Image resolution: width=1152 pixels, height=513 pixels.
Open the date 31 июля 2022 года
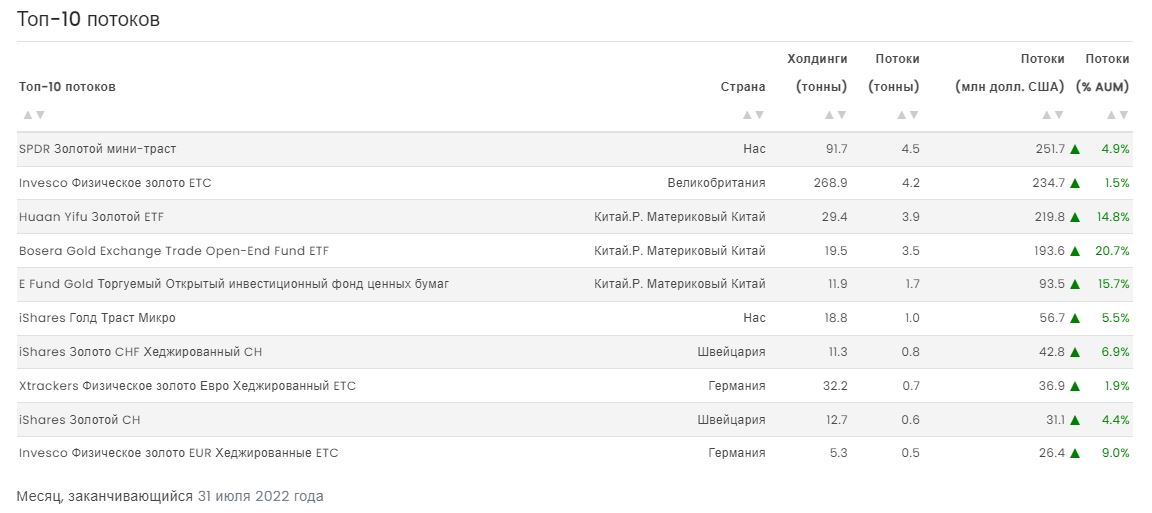pyautogui.click(x=260, y=496)
